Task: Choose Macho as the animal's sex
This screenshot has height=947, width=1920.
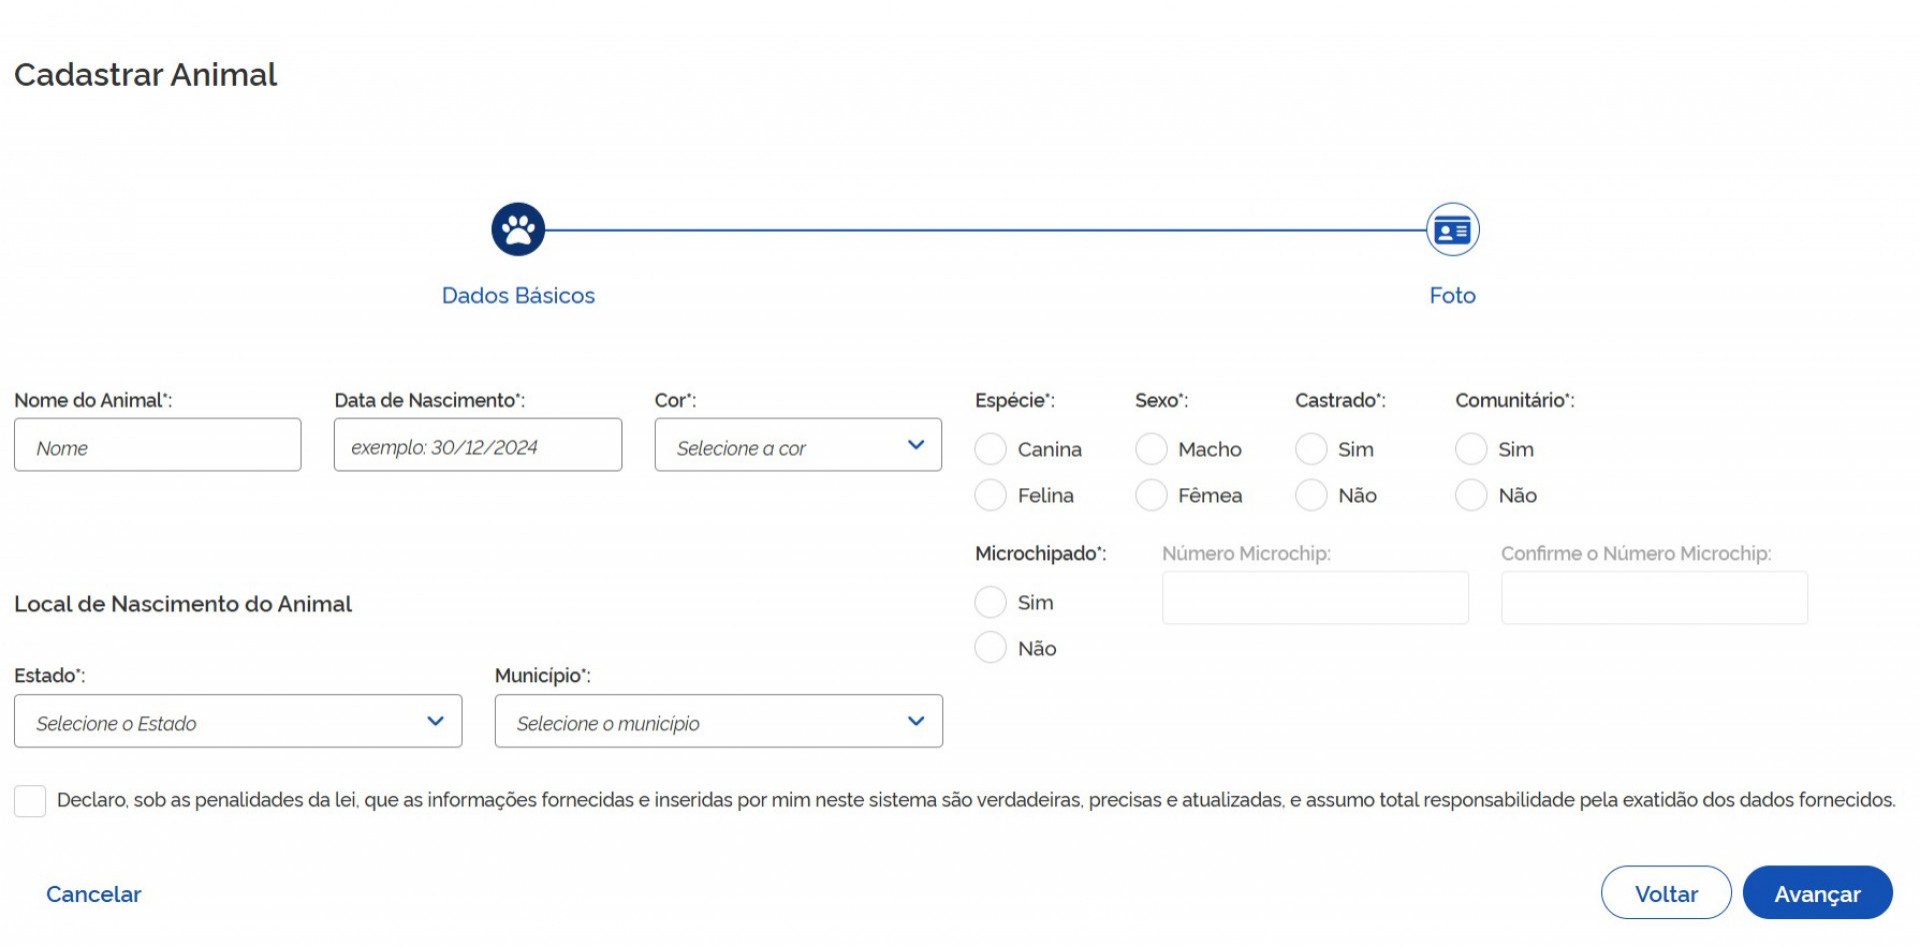Action: click(x=1151, y=449)
